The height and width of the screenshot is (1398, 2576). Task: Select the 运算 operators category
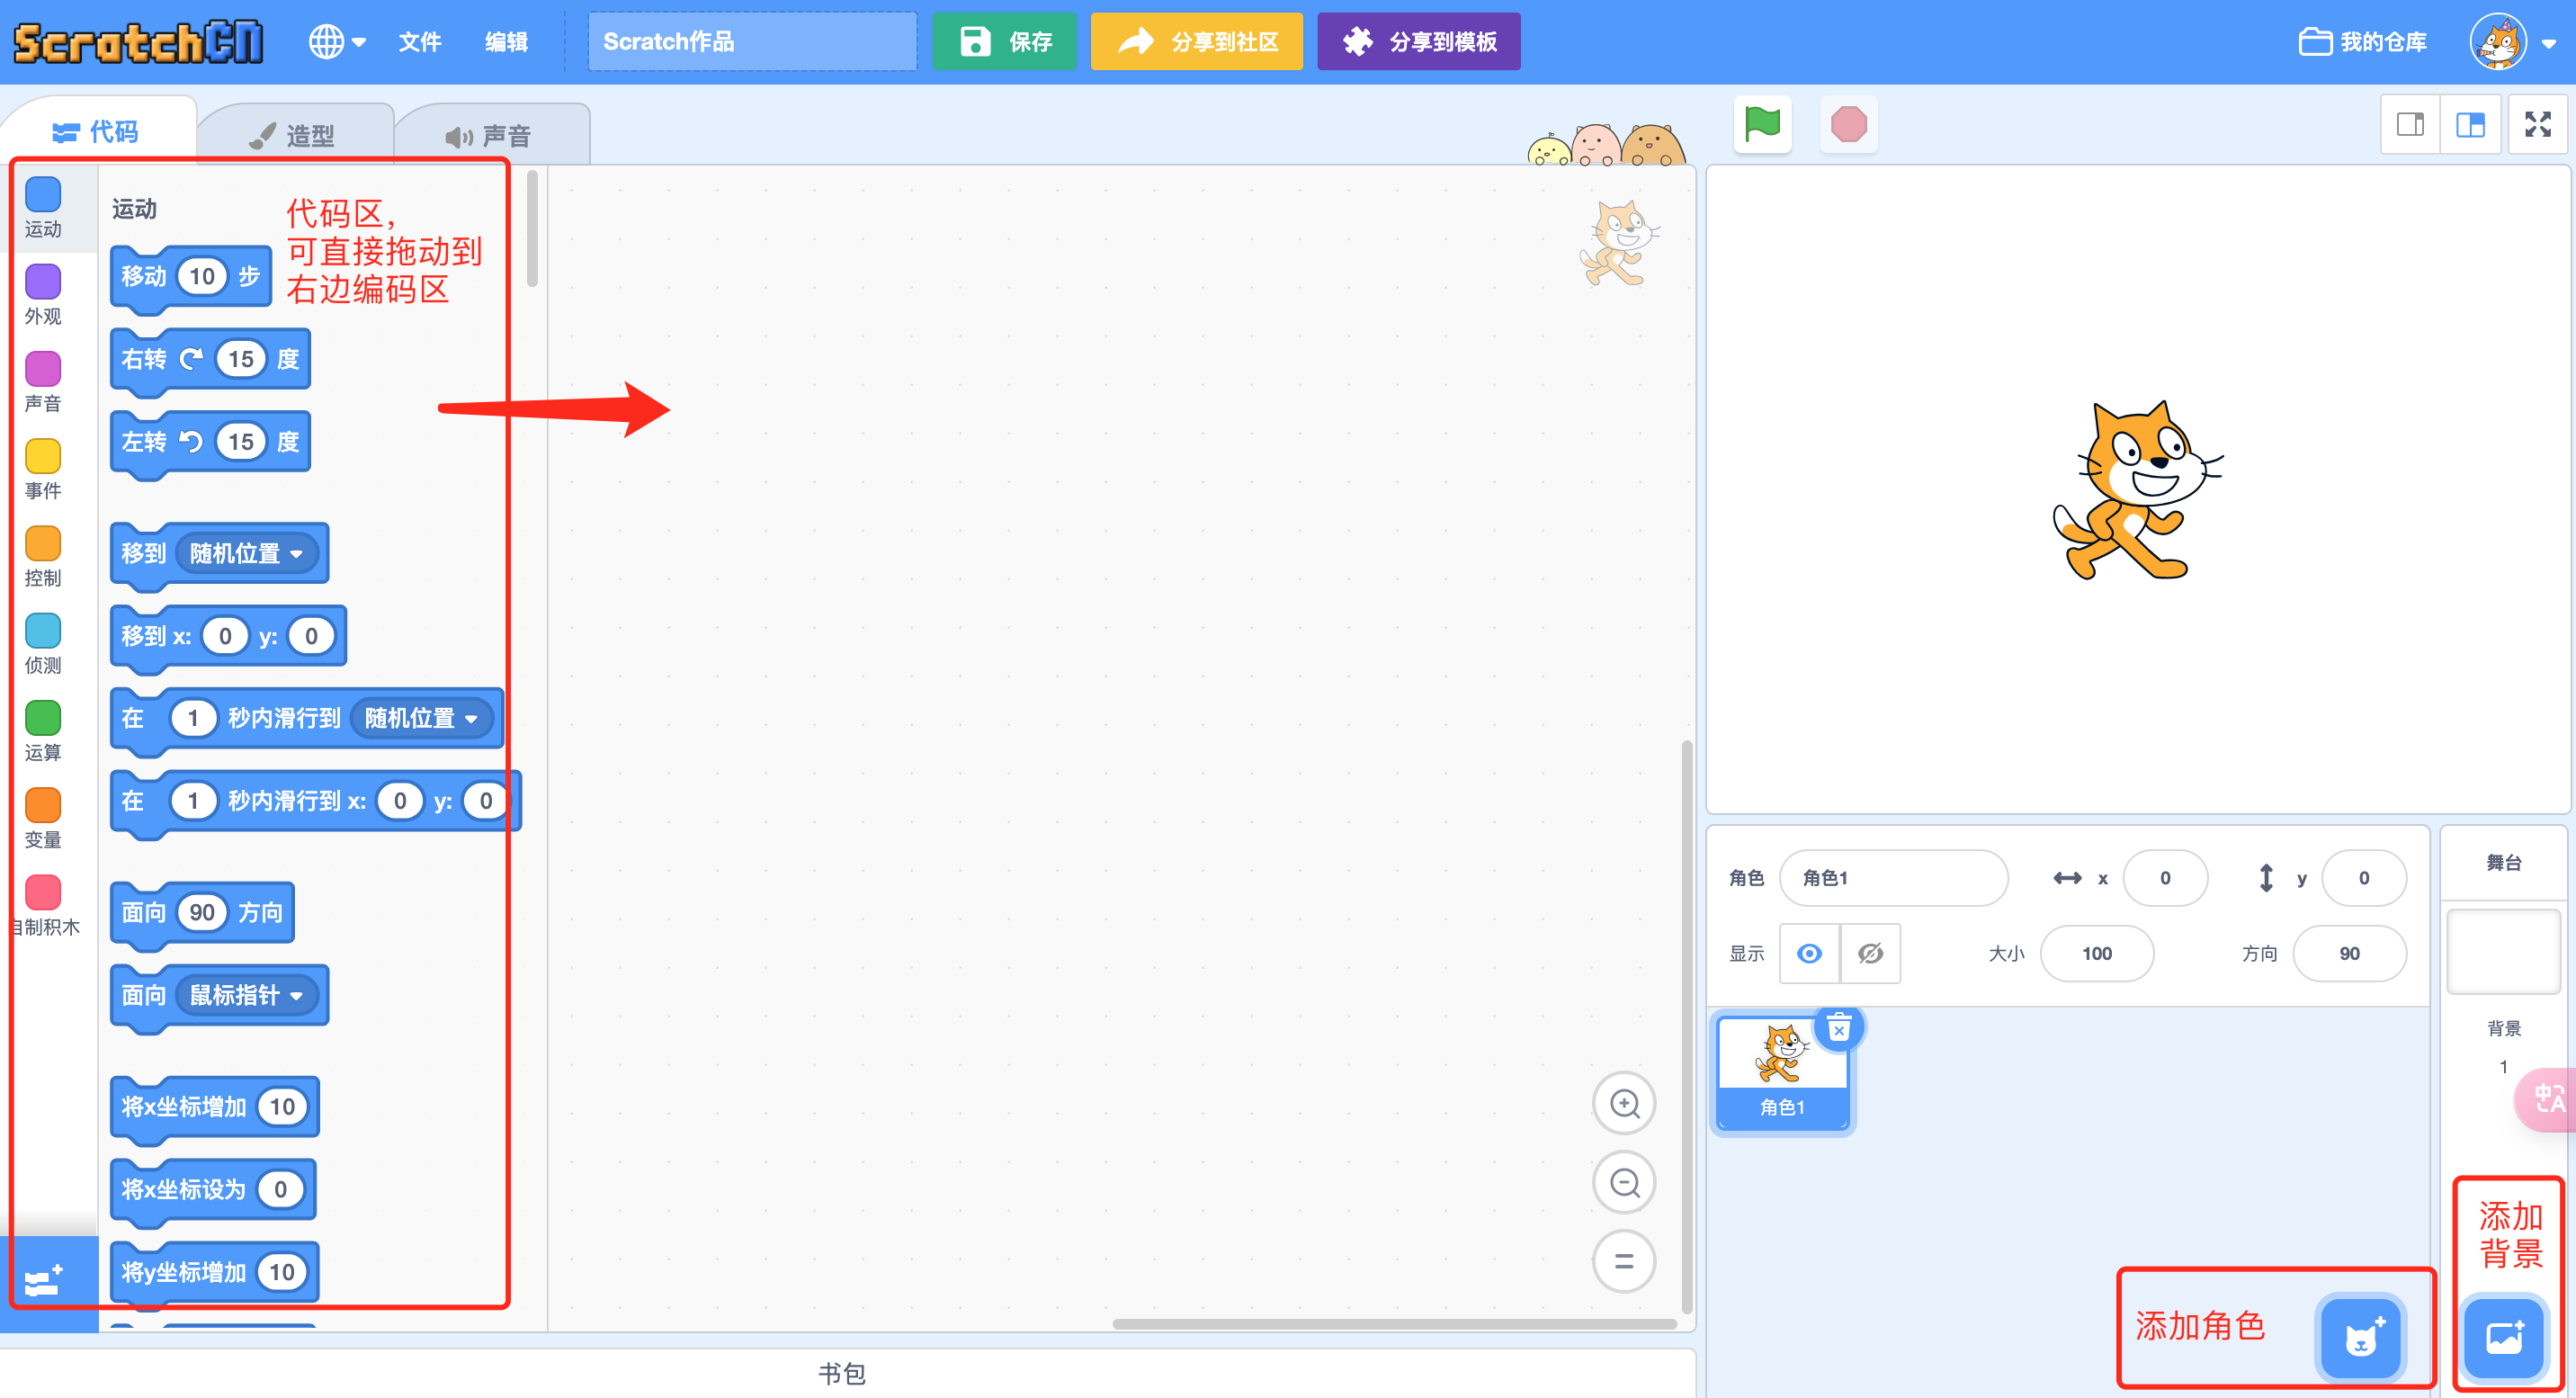pyautogui.click(x=43, y=731)
